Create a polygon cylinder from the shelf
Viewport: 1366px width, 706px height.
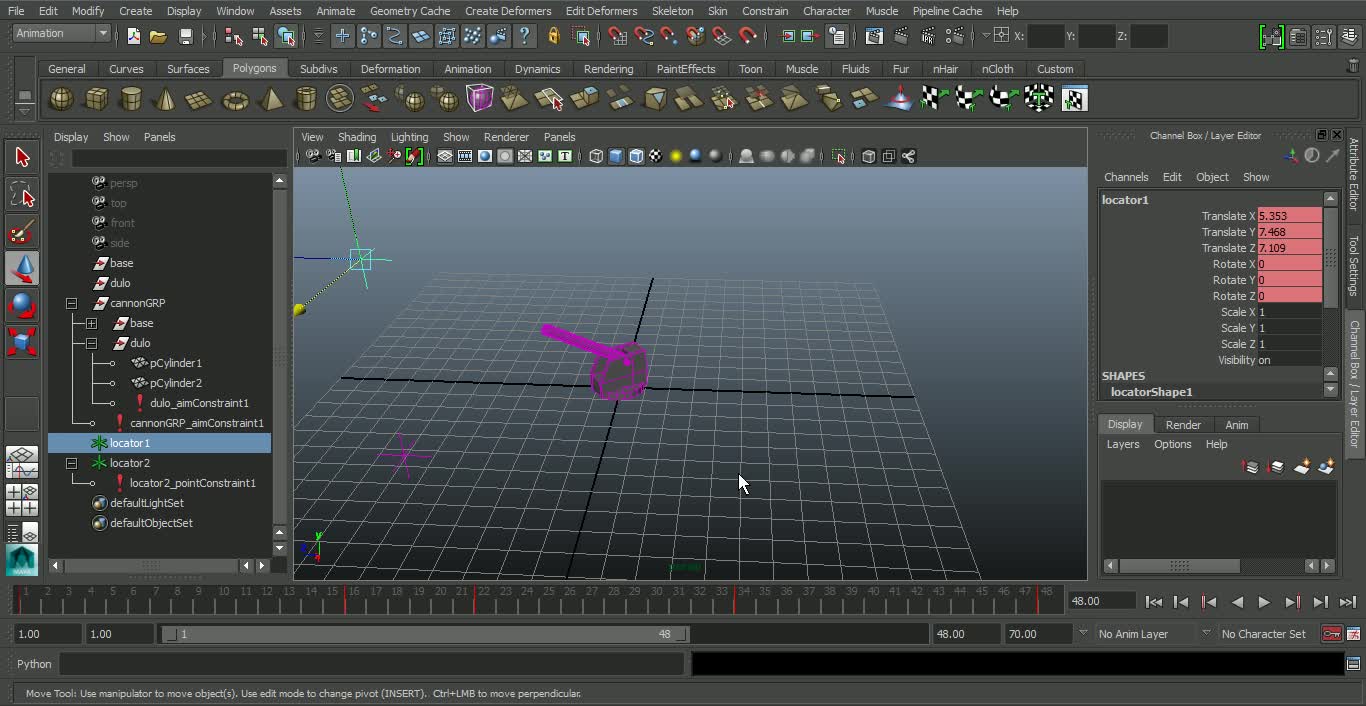coord(130,99)
